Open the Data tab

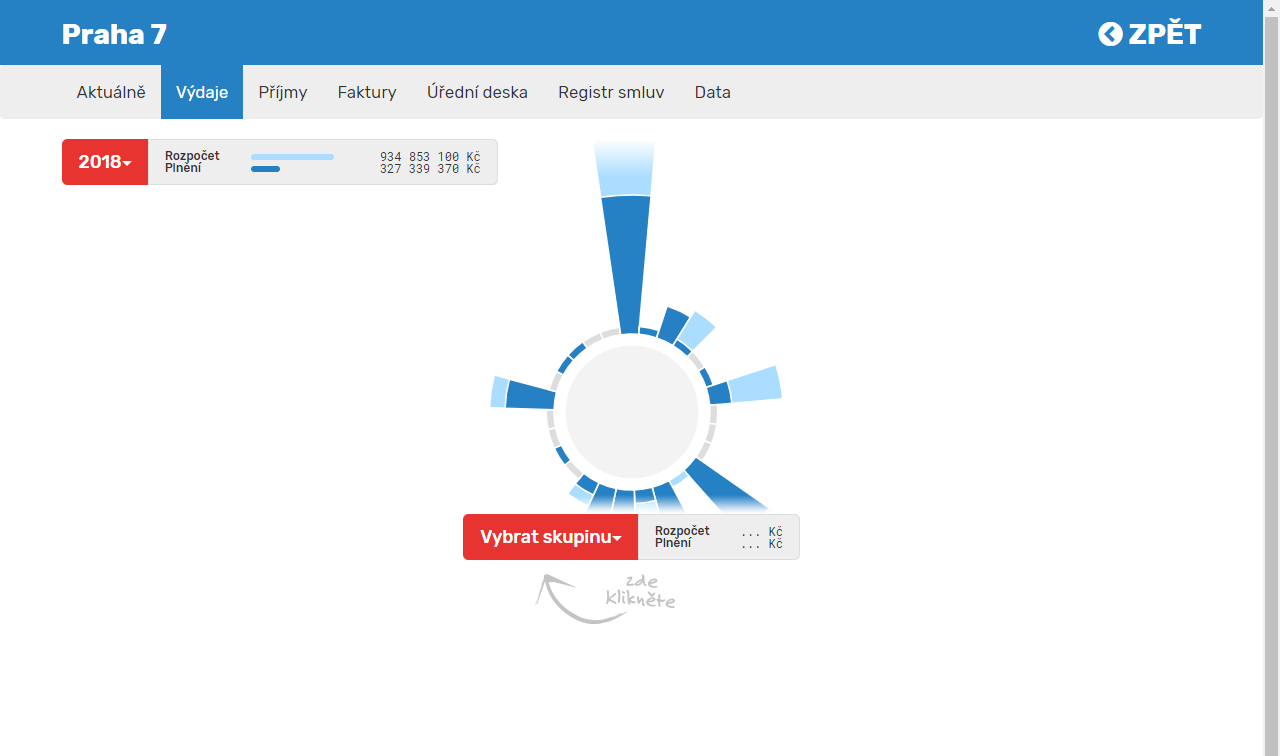pos(713,92)
